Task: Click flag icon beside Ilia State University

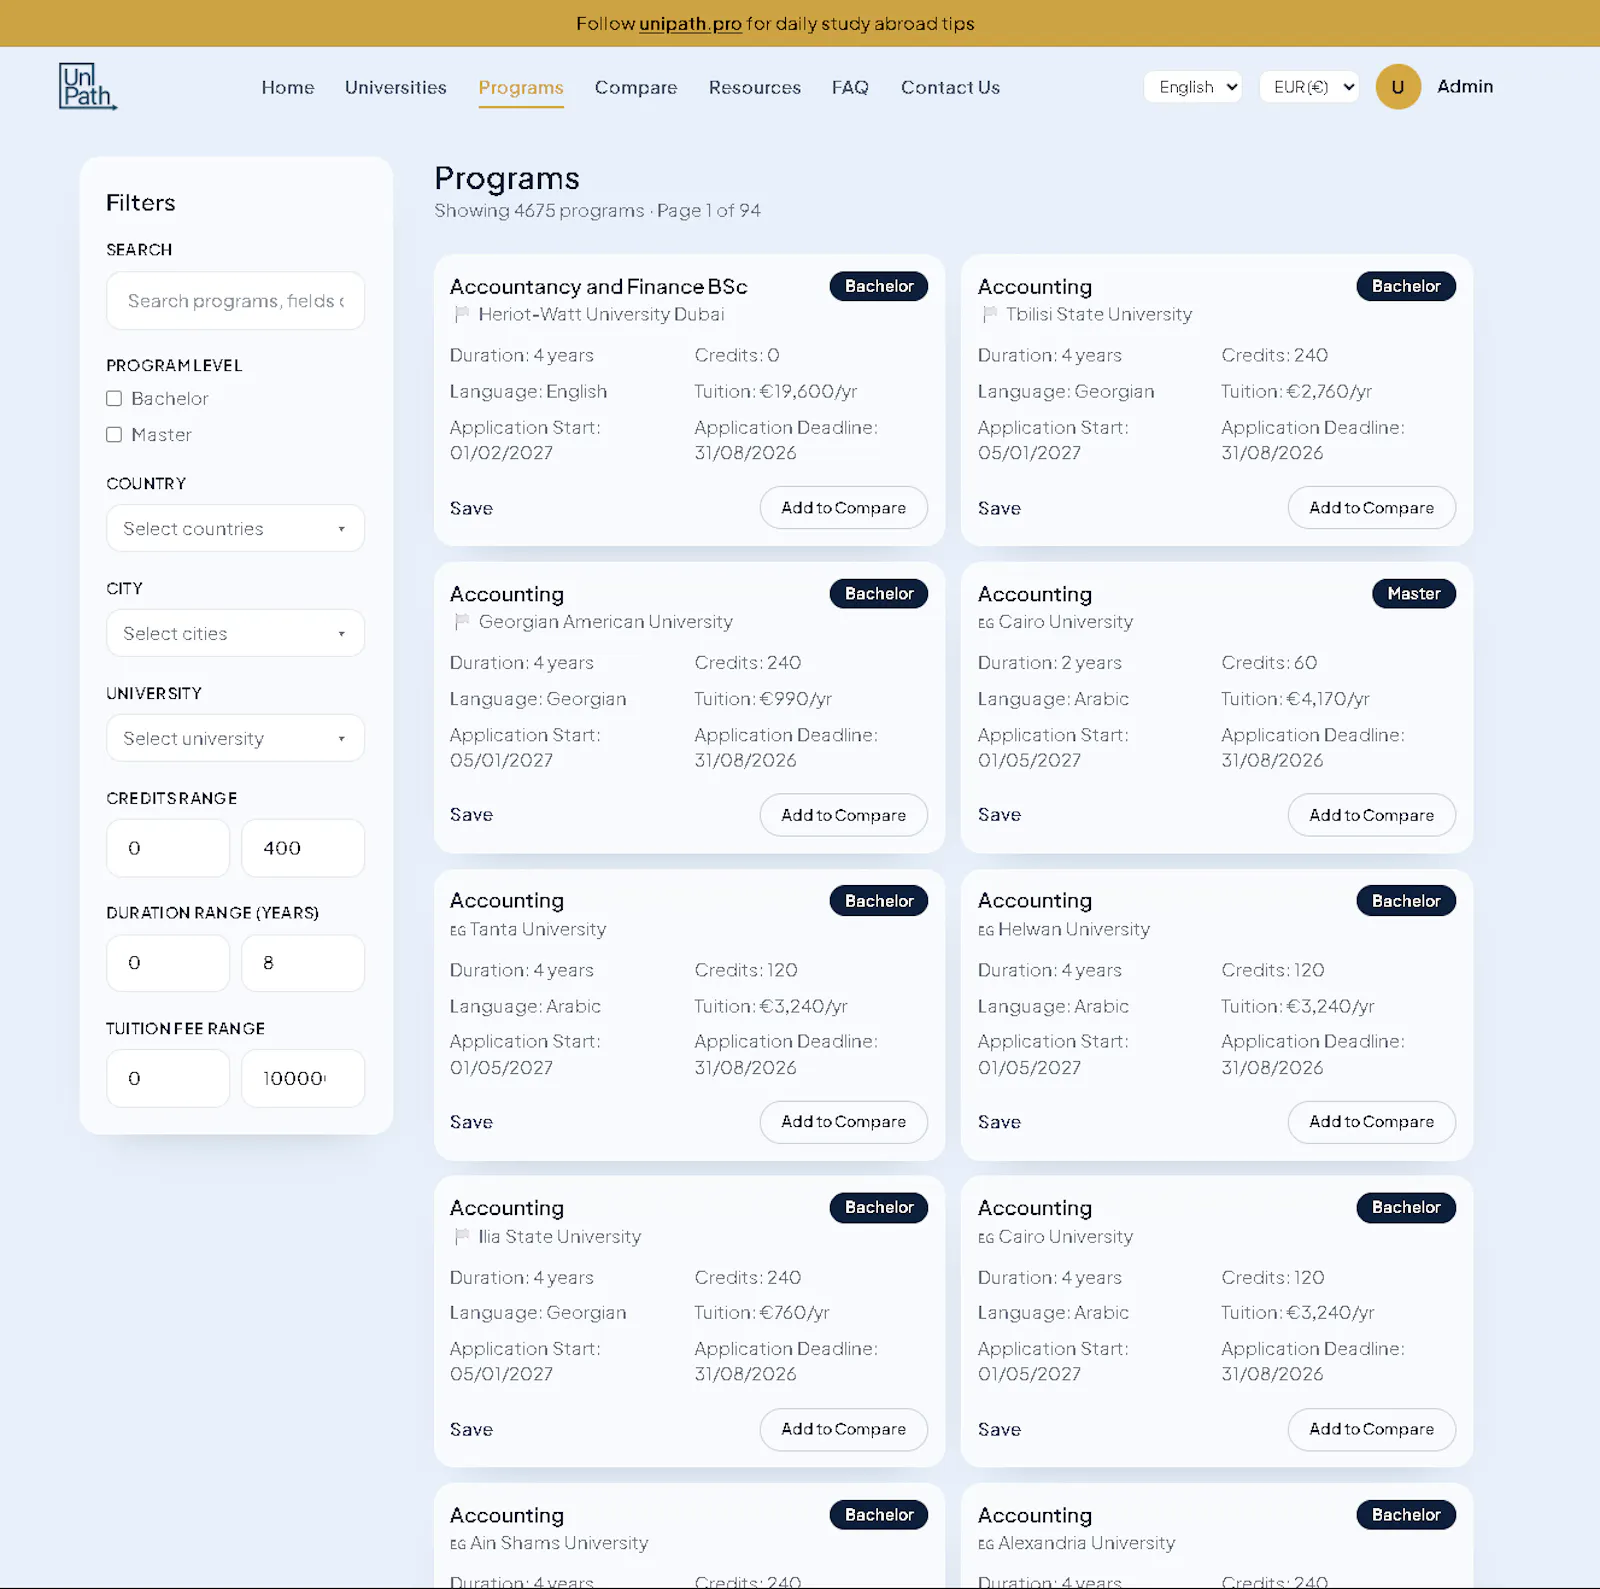Action: (462, 1236)
